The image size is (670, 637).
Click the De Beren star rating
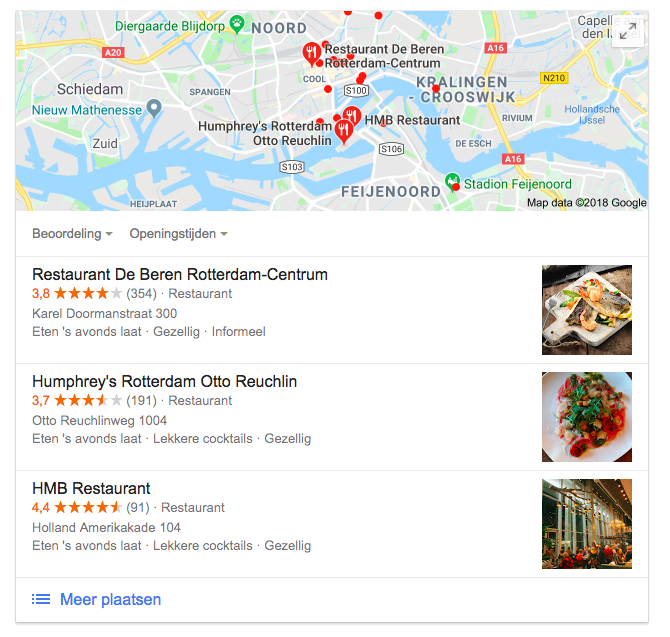88,294
